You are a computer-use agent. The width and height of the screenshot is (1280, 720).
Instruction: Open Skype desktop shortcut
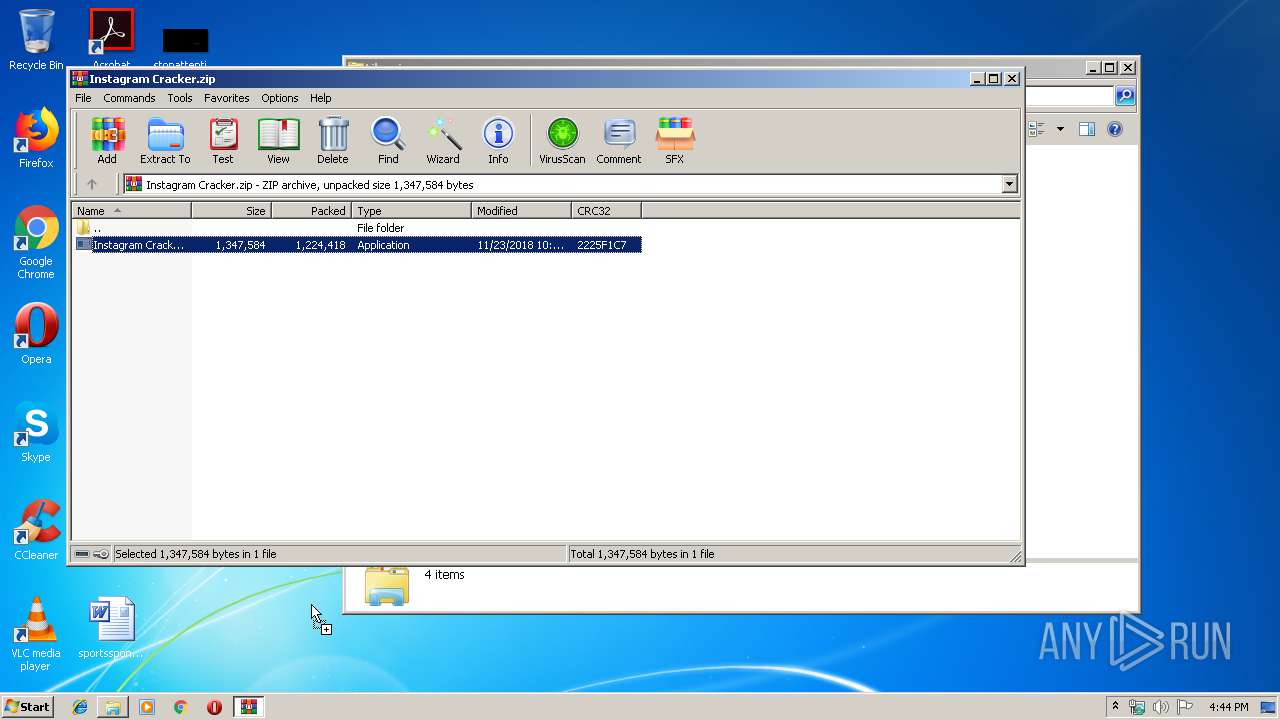(x=36, y=432)
